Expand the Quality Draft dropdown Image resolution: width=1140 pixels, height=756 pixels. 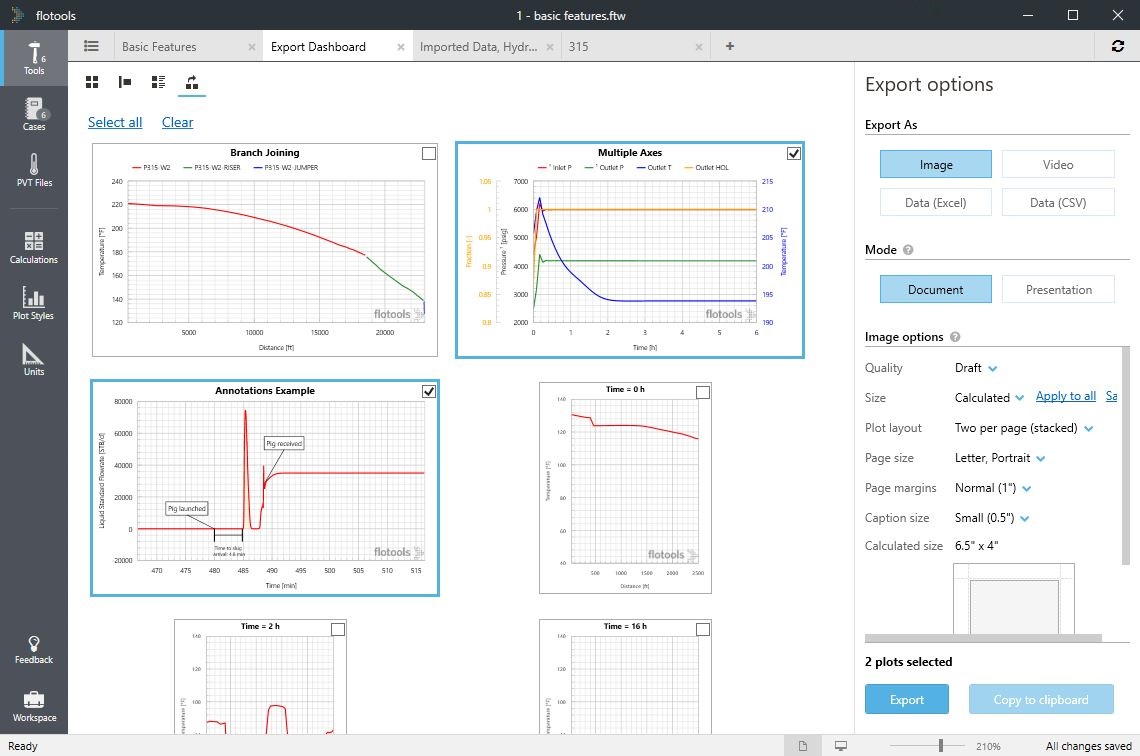[976, 368]
